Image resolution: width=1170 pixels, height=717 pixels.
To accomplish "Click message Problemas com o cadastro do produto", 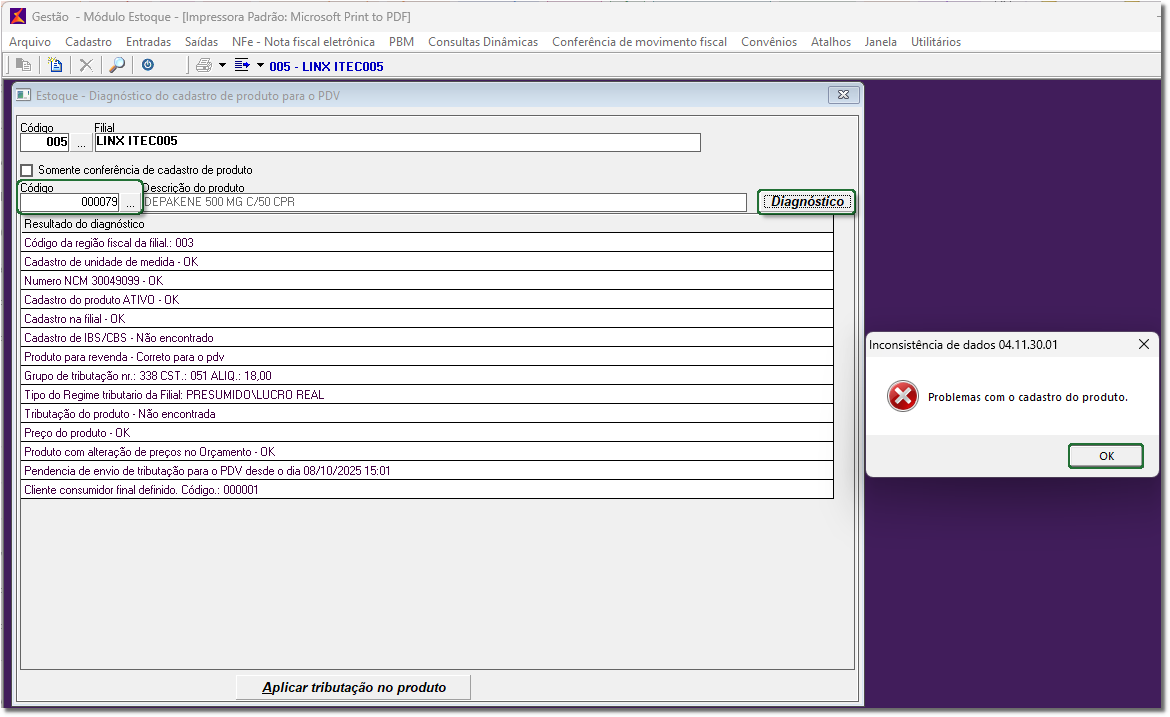I will [1027, 397].
